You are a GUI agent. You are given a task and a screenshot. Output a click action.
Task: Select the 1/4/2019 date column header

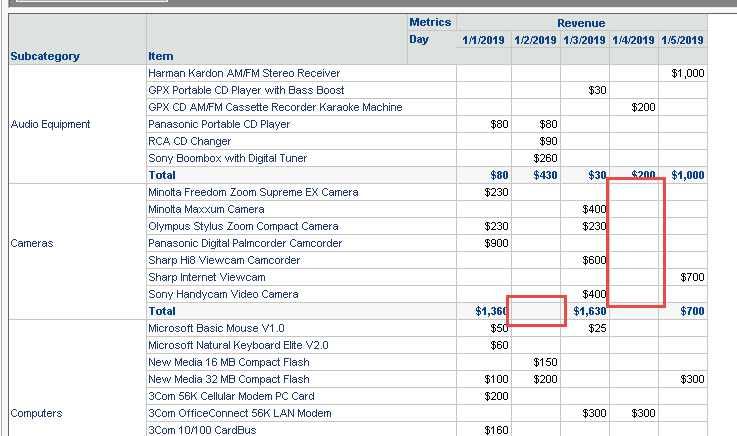[x=633, y=40]
